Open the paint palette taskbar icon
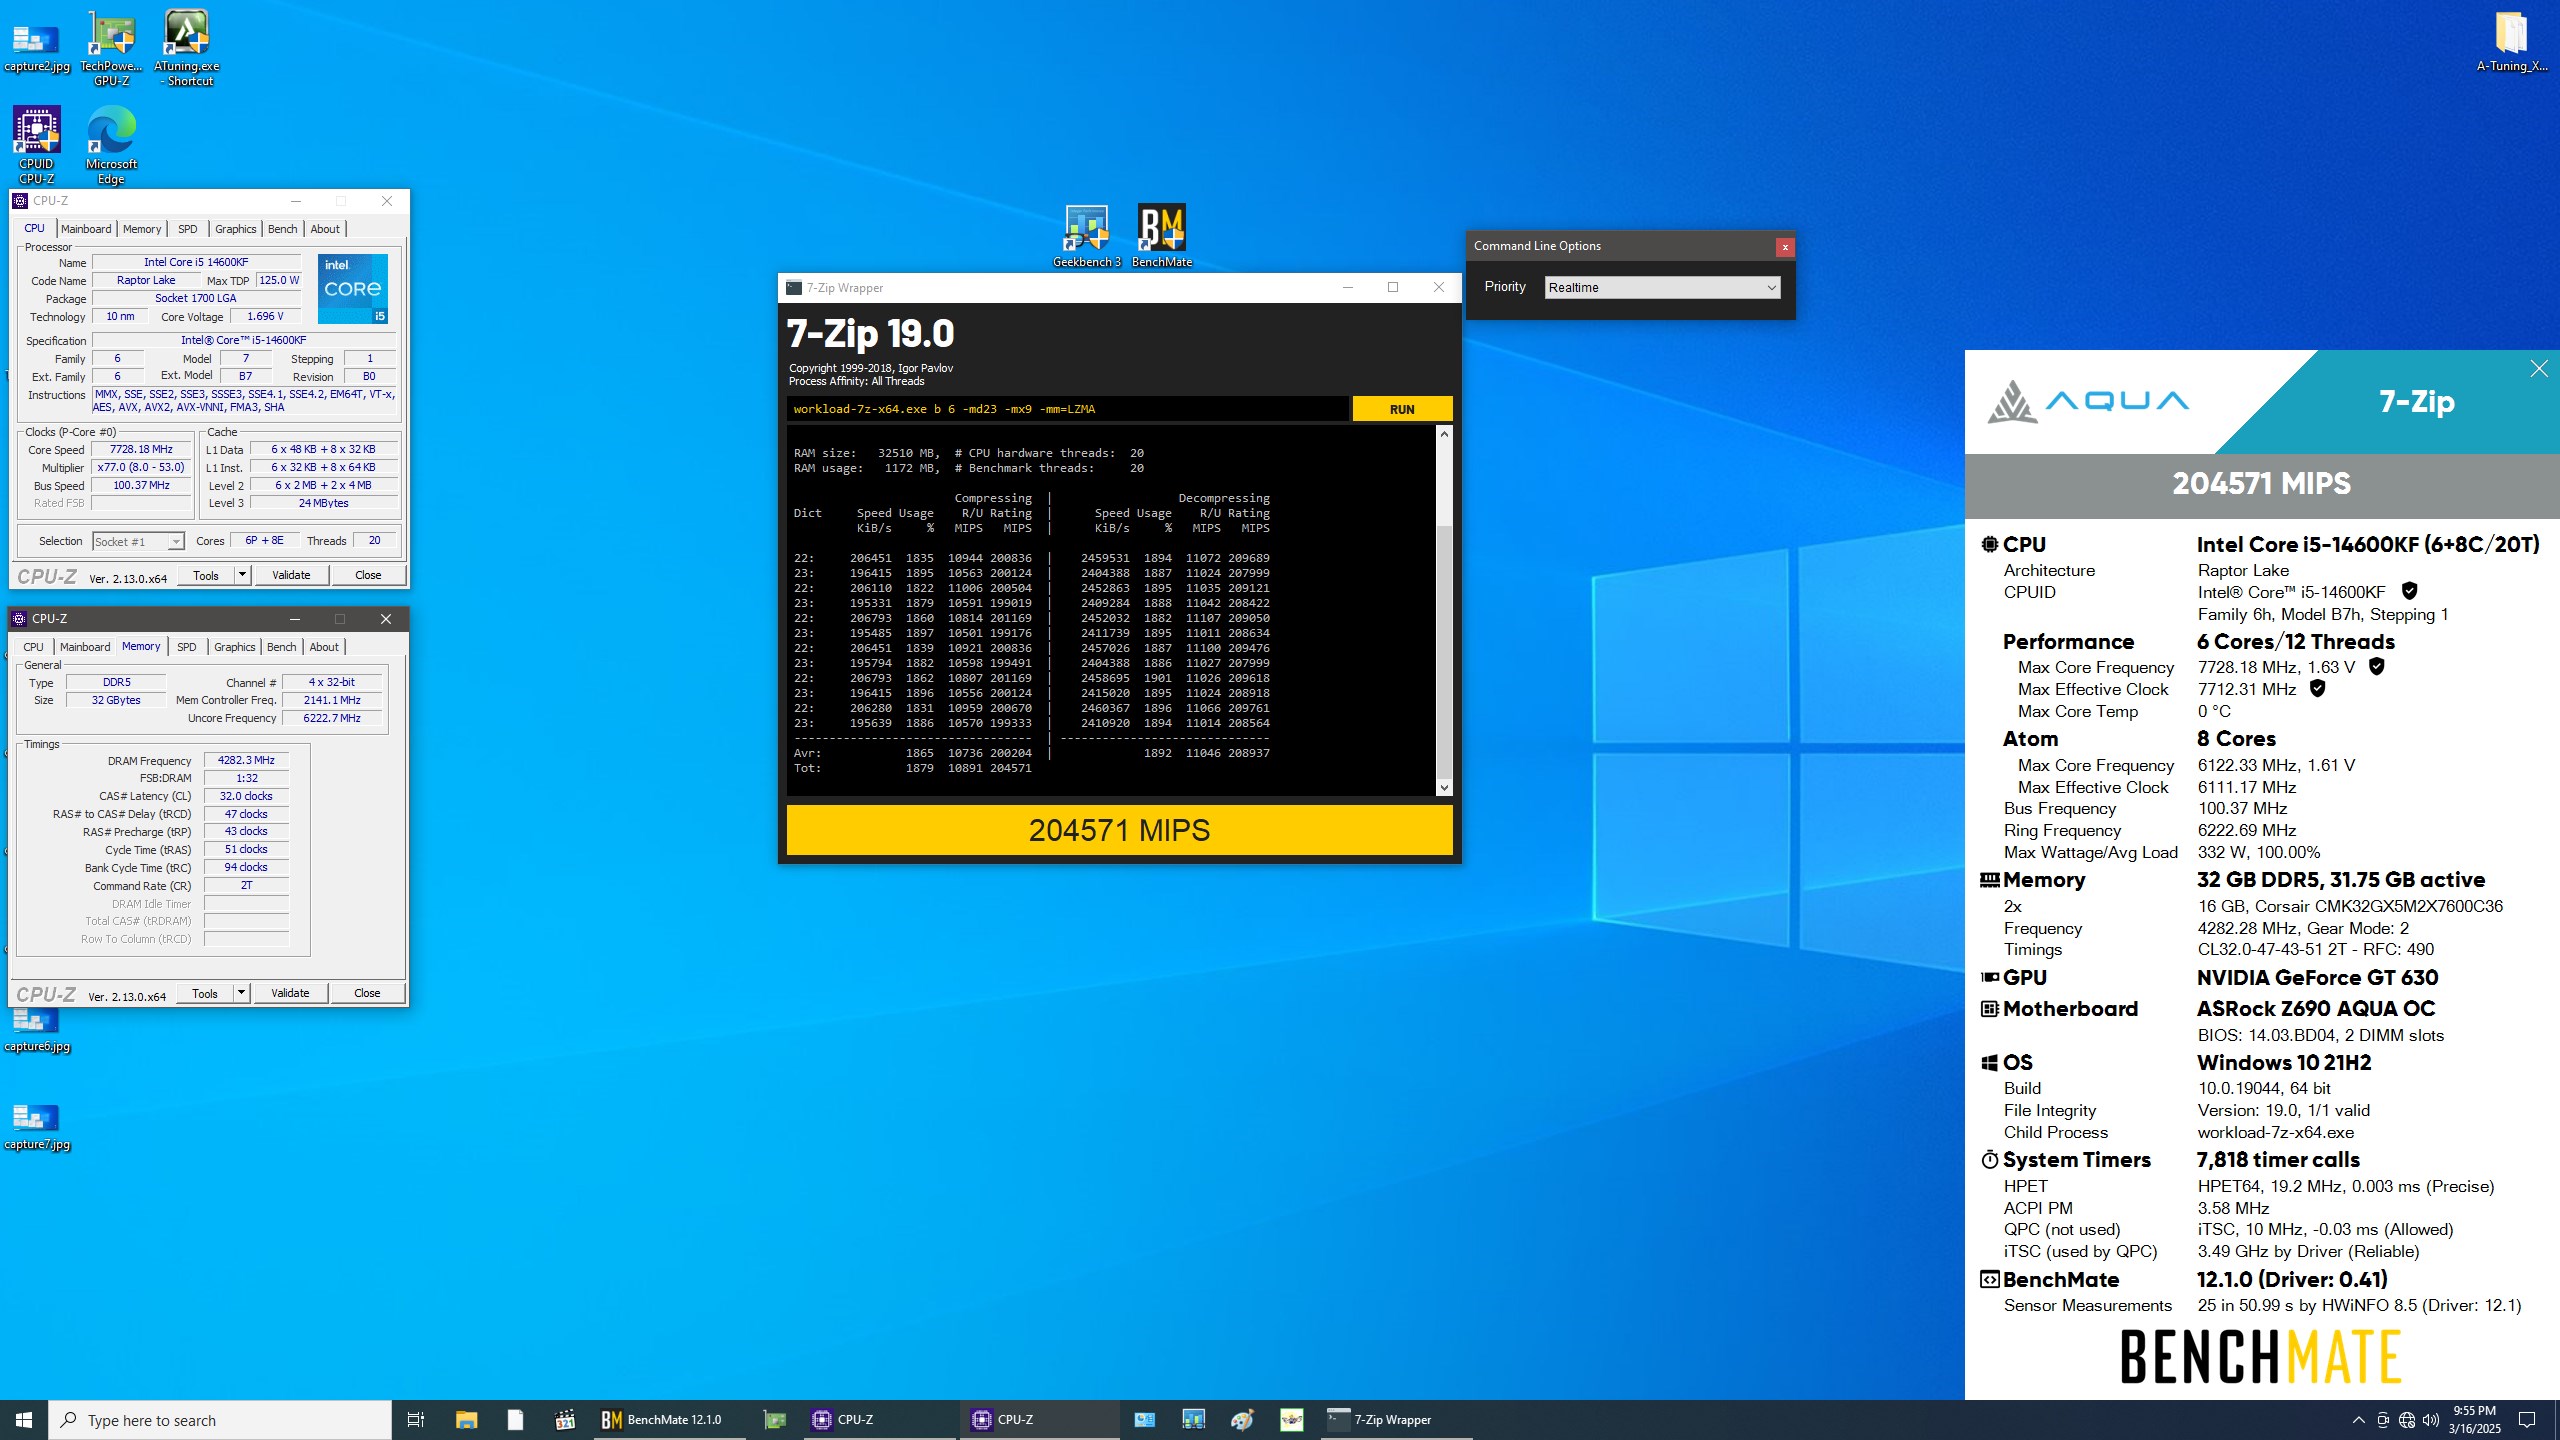Viewport: 2560px width, 1440px height. tap(1242, 1420)
